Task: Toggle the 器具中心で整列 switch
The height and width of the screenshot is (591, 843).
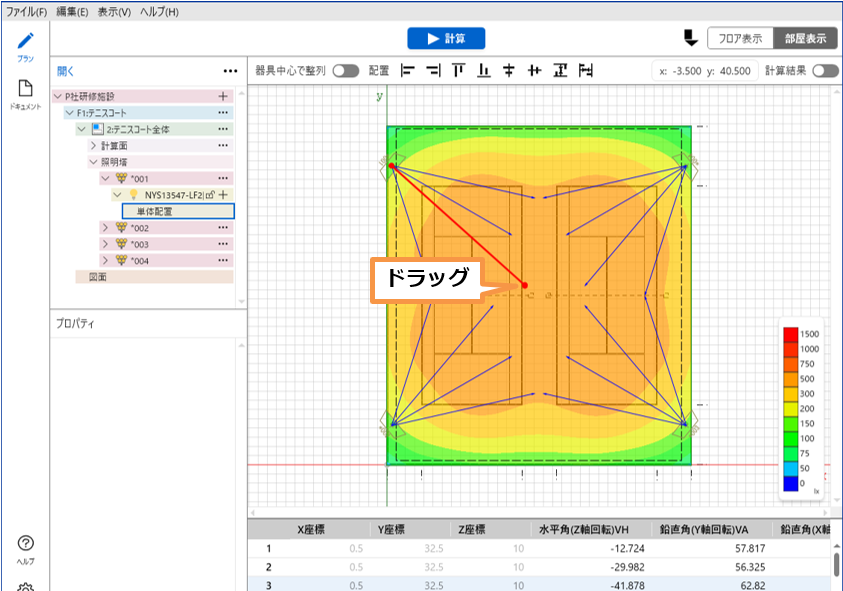Action: [x=346, y=71]
